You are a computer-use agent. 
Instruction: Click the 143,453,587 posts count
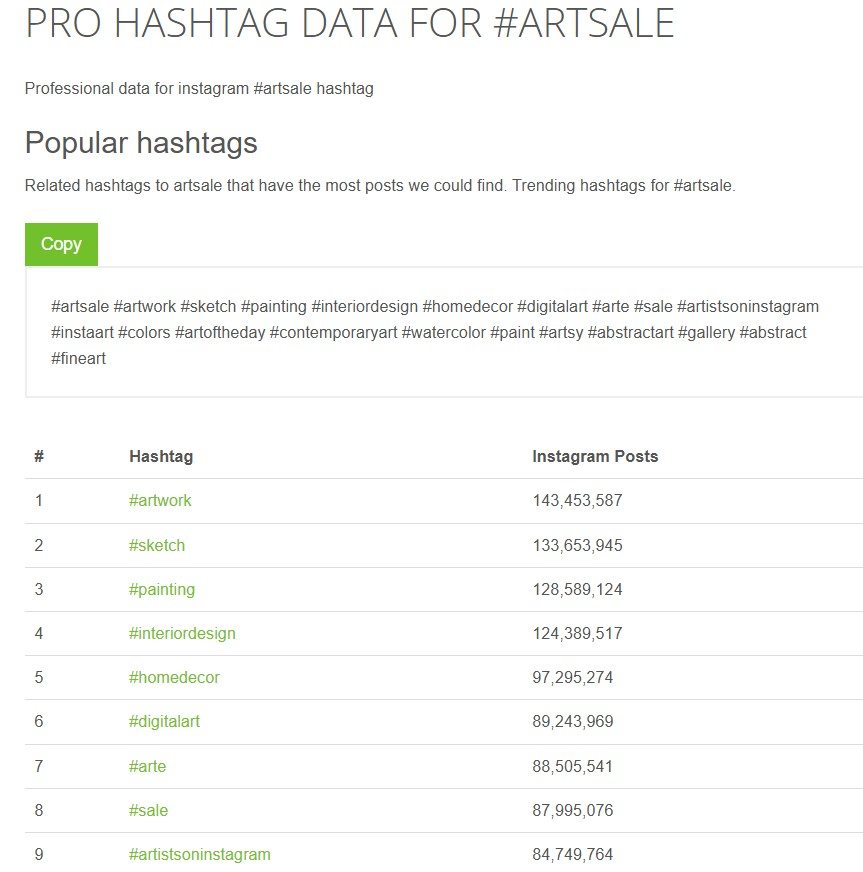pyautogui.click(x=577, y=501)
